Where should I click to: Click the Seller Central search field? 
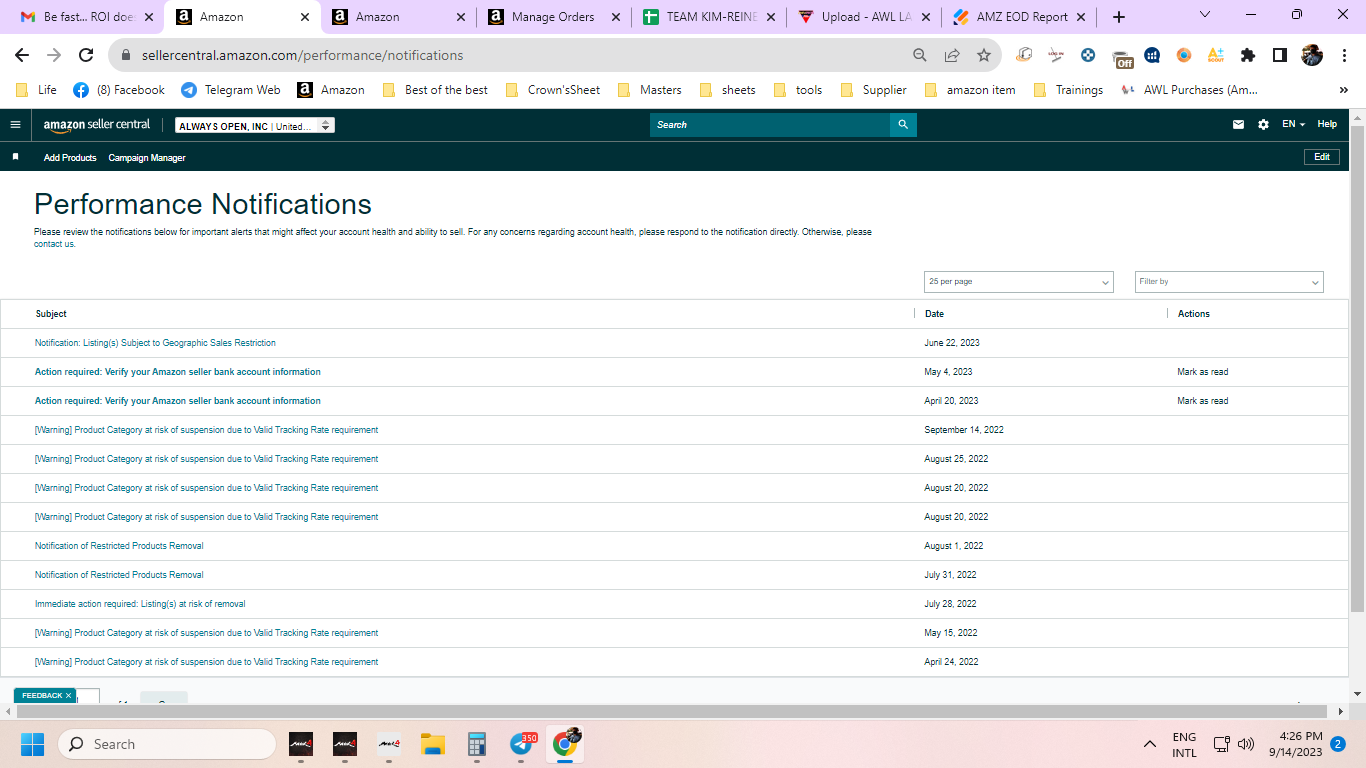[x=770, y=125]
